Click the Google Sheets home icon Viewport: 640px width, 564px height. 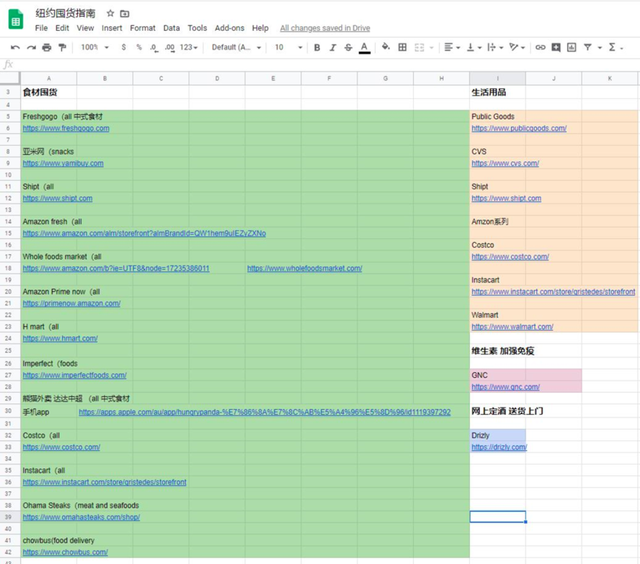(16, 19)
